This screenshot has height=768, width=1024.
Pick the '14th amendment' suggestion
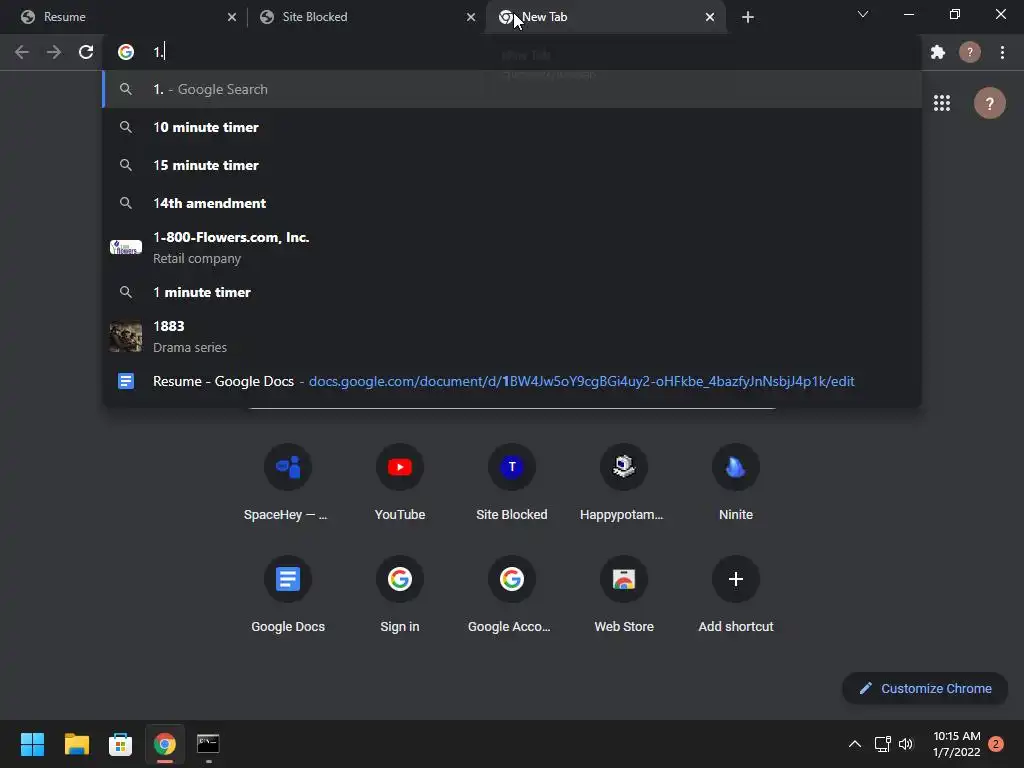512,203
